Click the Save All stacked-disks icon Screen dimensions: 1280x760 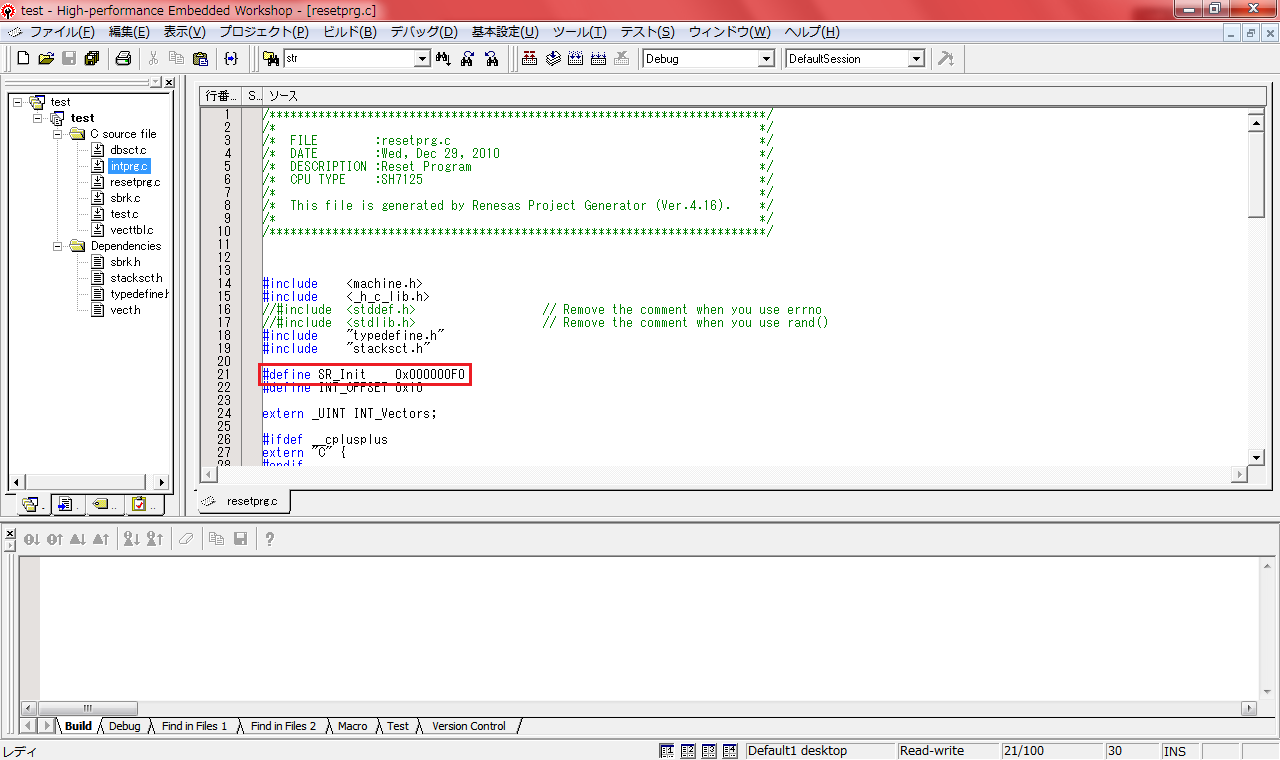[92, 59]
